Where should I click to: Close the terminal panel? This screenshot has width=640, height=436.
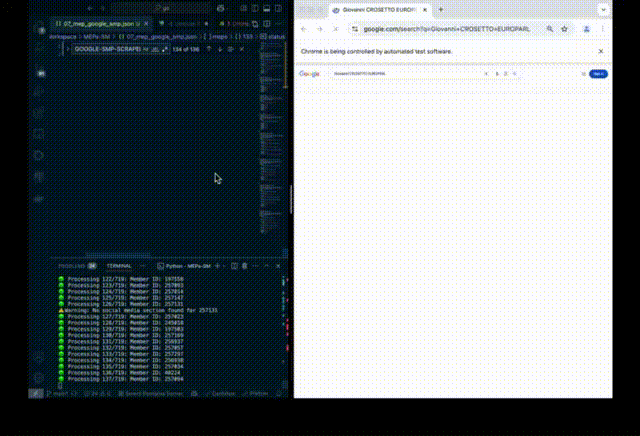278,266
